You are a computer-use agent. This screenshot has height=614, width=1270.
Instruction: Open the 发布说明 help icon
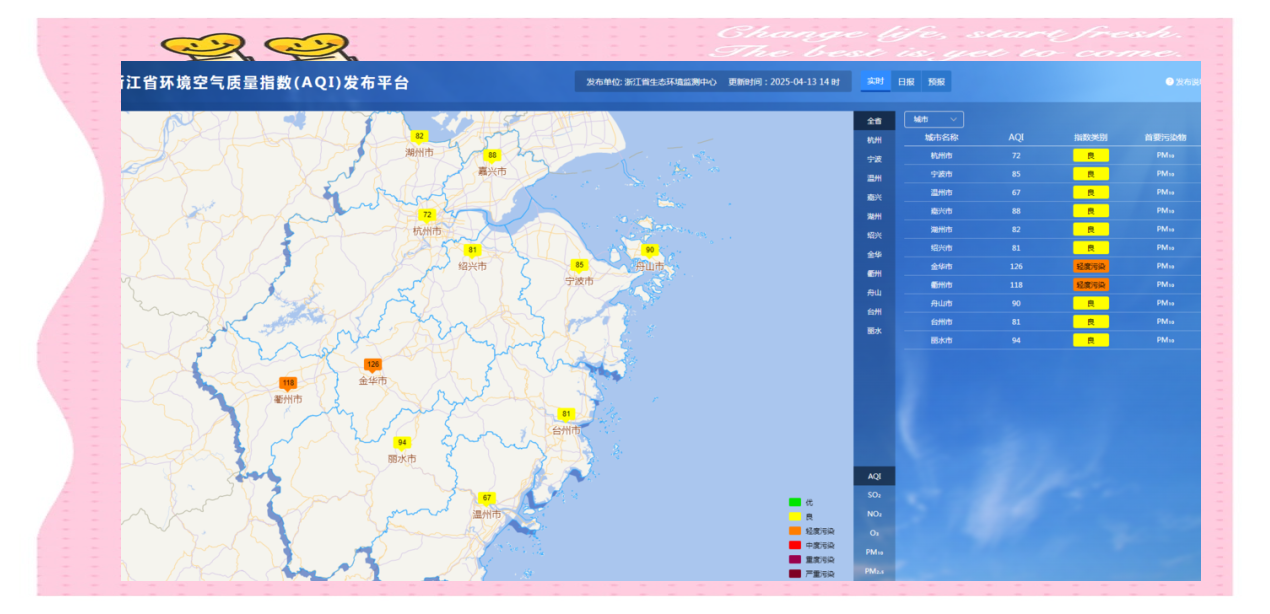(1169, 82)
